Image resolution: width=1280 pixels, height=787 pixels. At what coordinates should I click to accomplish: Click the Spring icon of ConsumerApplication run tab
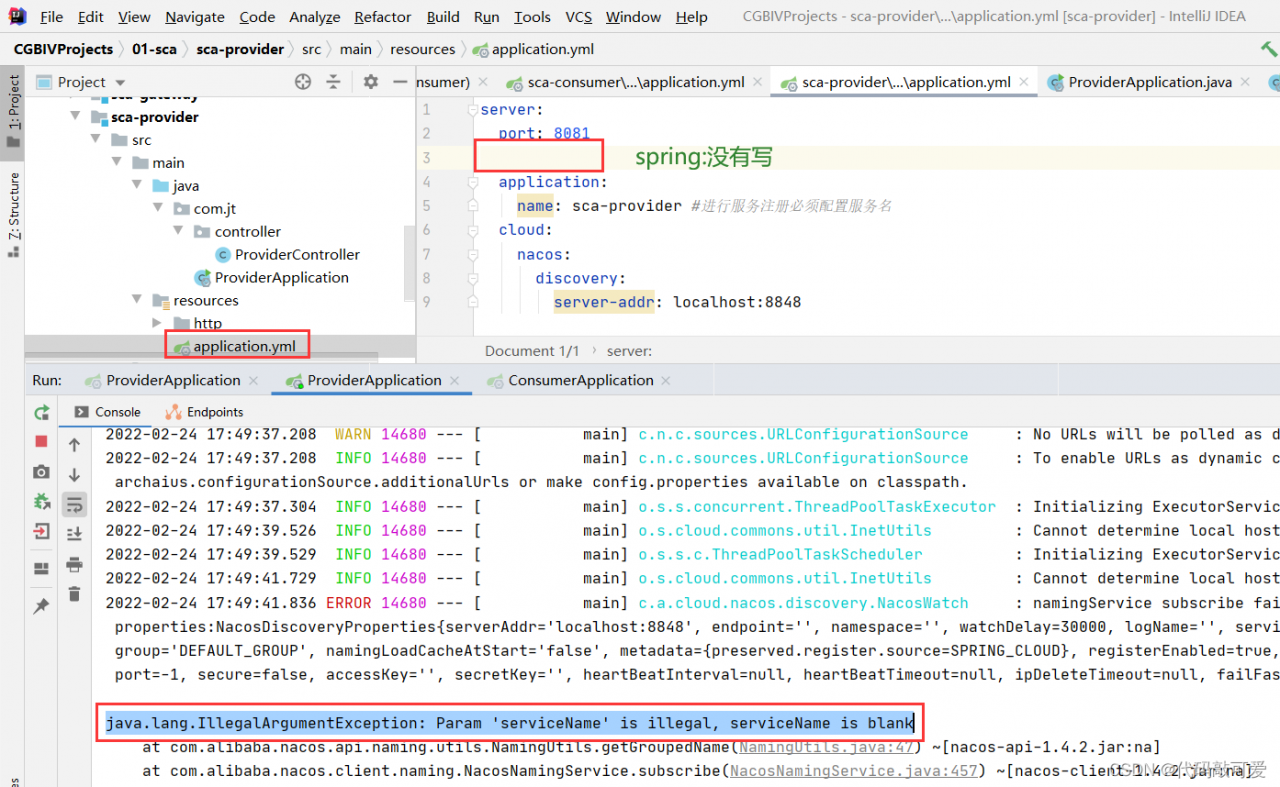coord(494,381)
